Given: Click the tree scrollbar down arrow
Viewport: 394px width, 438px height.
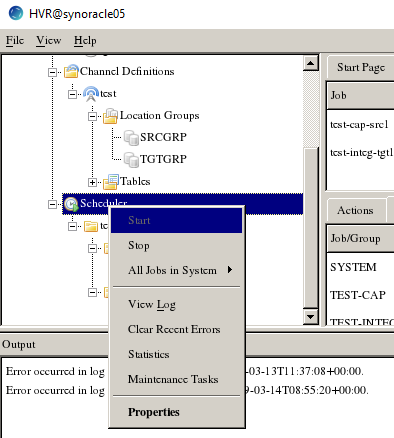Looking at the screenshot, I should [x=311, y=317].
